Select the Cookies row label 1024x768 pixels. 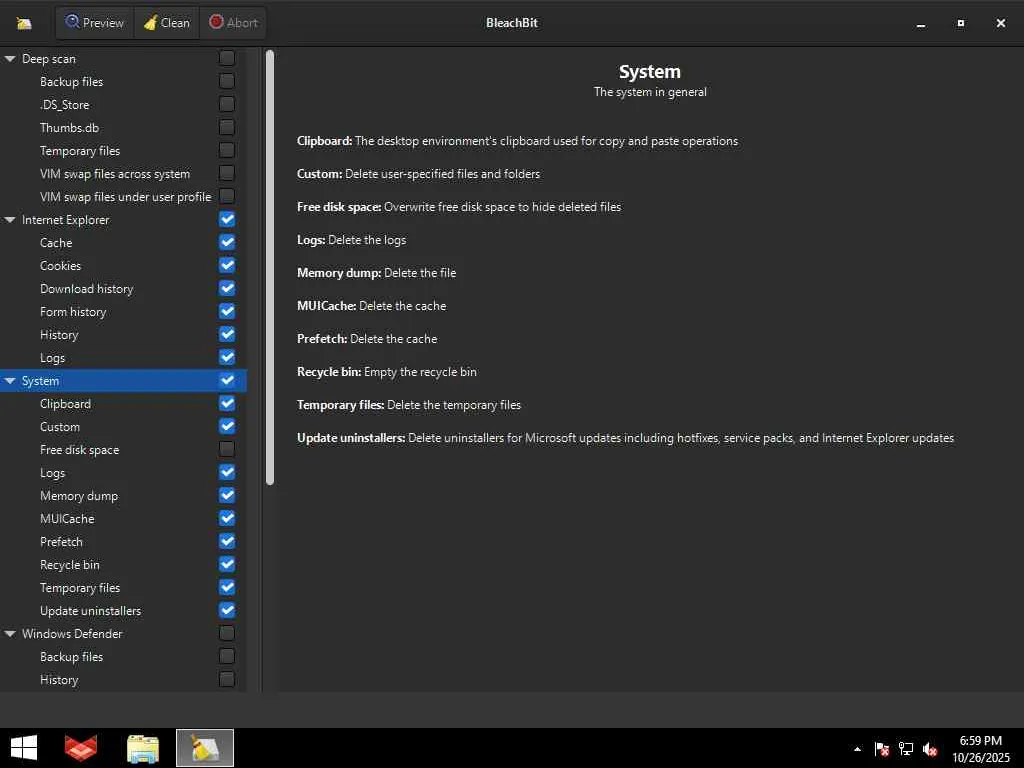61,266
